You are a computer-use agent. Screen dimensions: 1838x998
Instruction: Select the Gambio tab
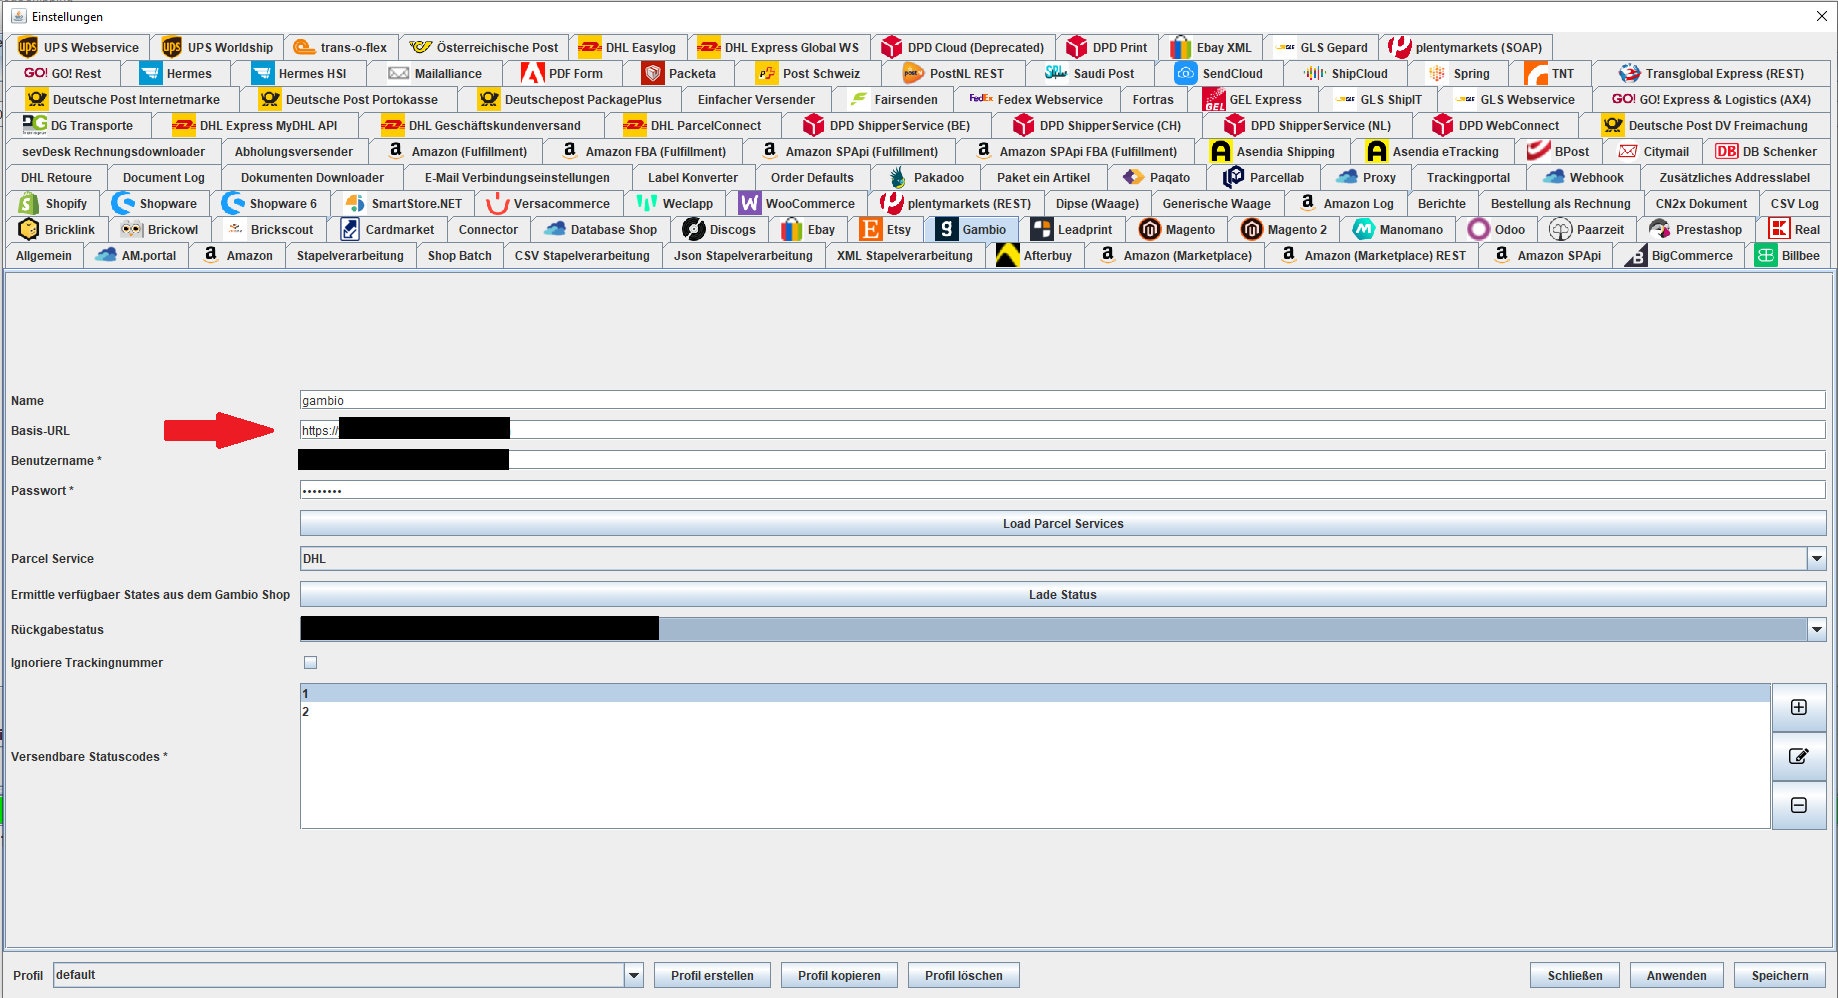[972, 229]
